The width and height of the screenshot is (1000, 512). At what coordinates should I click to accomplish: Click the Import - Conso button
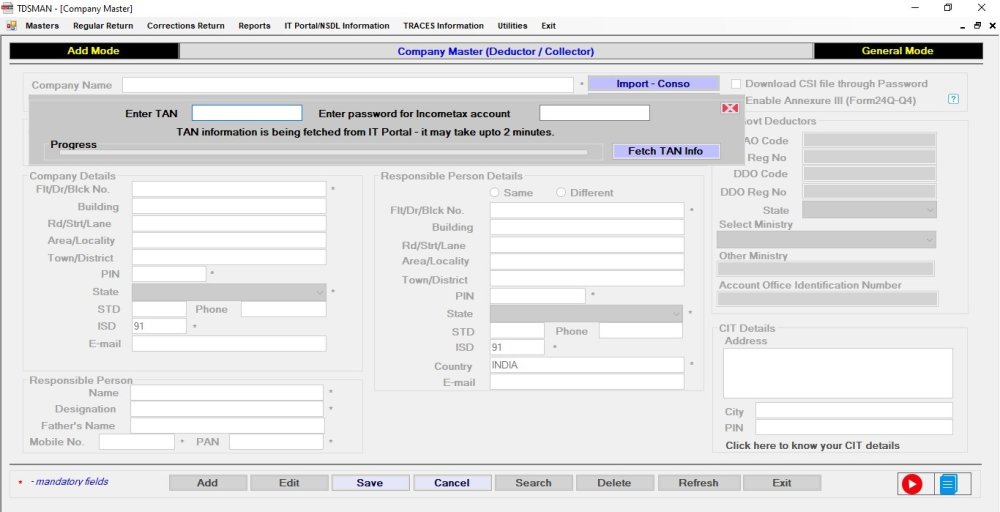click(x=653, y=84)
